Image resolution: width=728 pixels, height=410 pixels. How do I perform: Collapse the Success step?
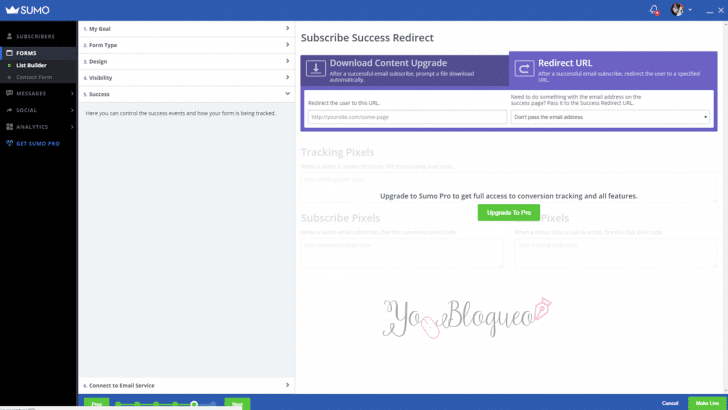[186, 94]
